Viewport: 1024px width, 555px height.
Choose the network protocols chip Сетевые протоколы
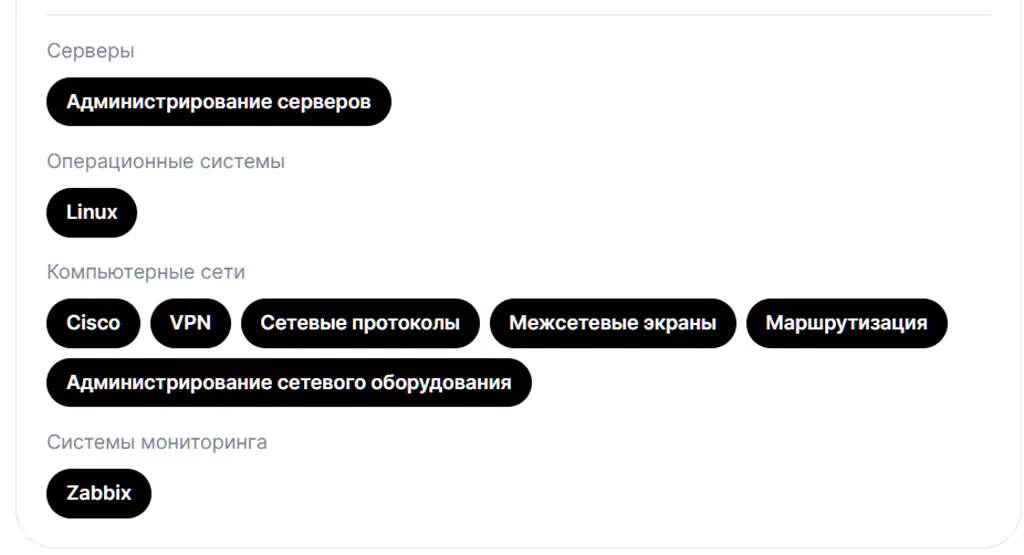pyautogui.click(x=360, y=323)
